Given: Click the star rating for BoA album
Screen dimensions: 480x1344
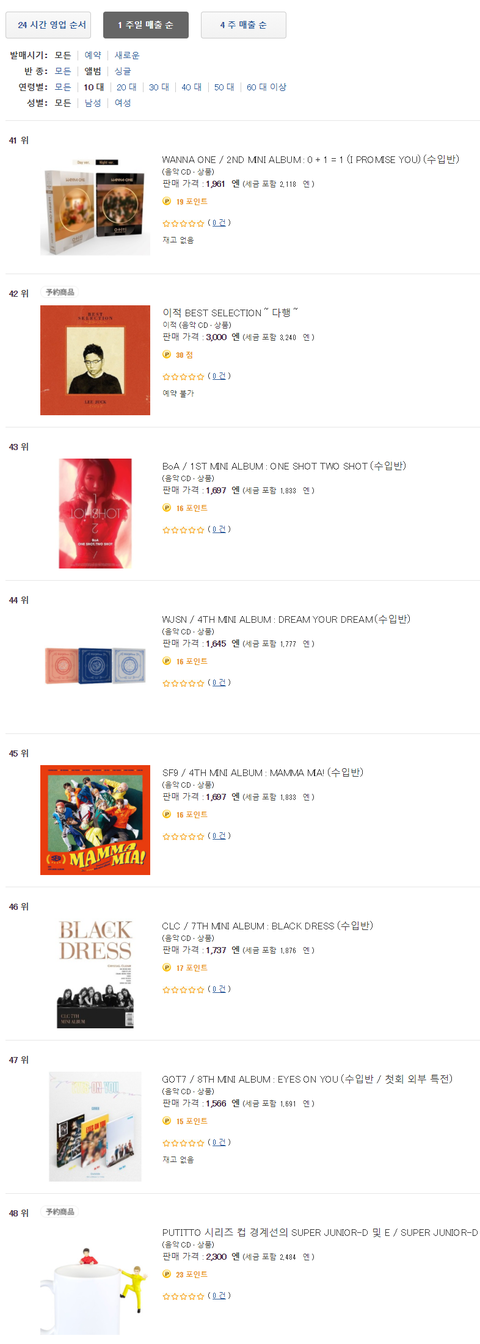Looking at the screenshot, I should (x=183, y=530).
